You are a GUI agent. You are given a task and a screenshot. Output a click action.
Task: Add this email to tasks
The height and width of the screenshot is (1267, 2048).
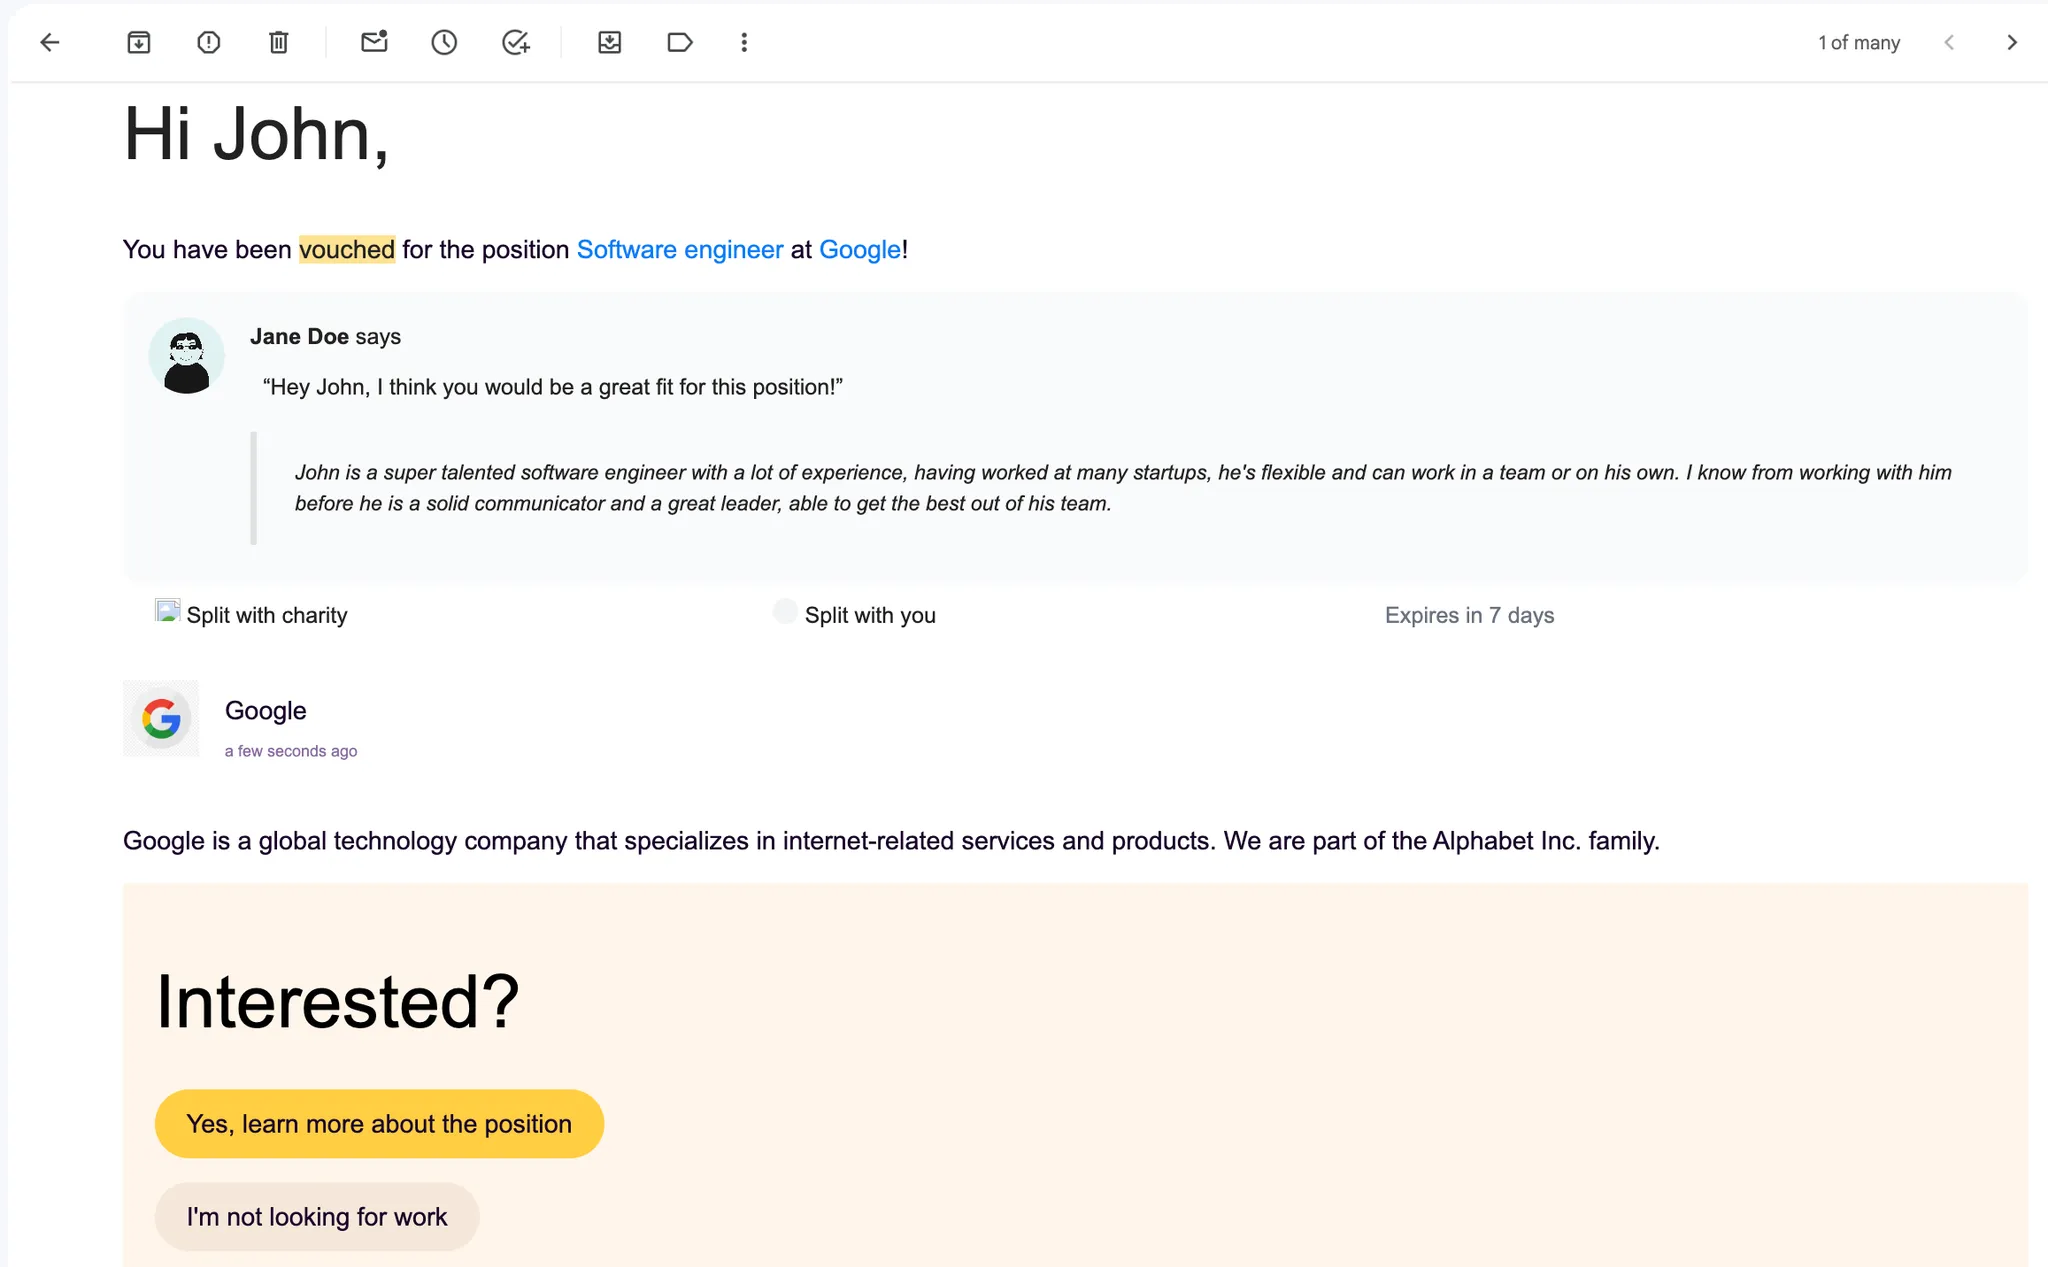tap(515, 42)
